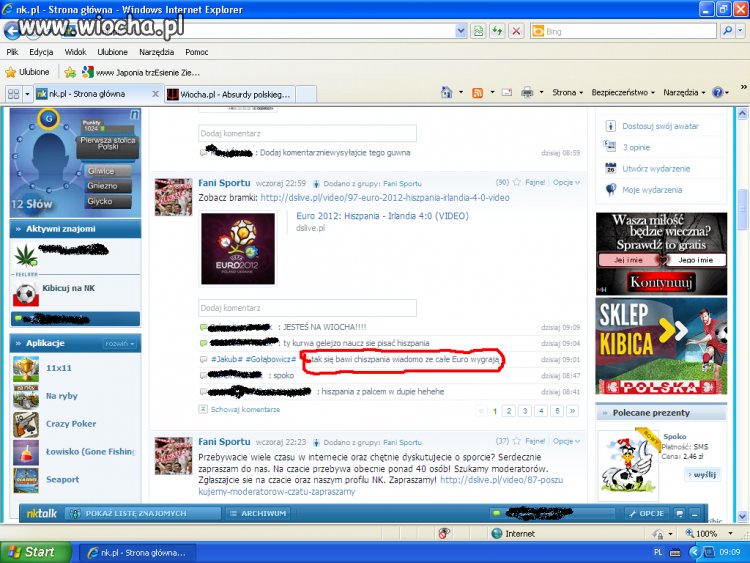Click the nktalk OPCJE button
This screenshot has width=750, height=563.
[646, 513]
